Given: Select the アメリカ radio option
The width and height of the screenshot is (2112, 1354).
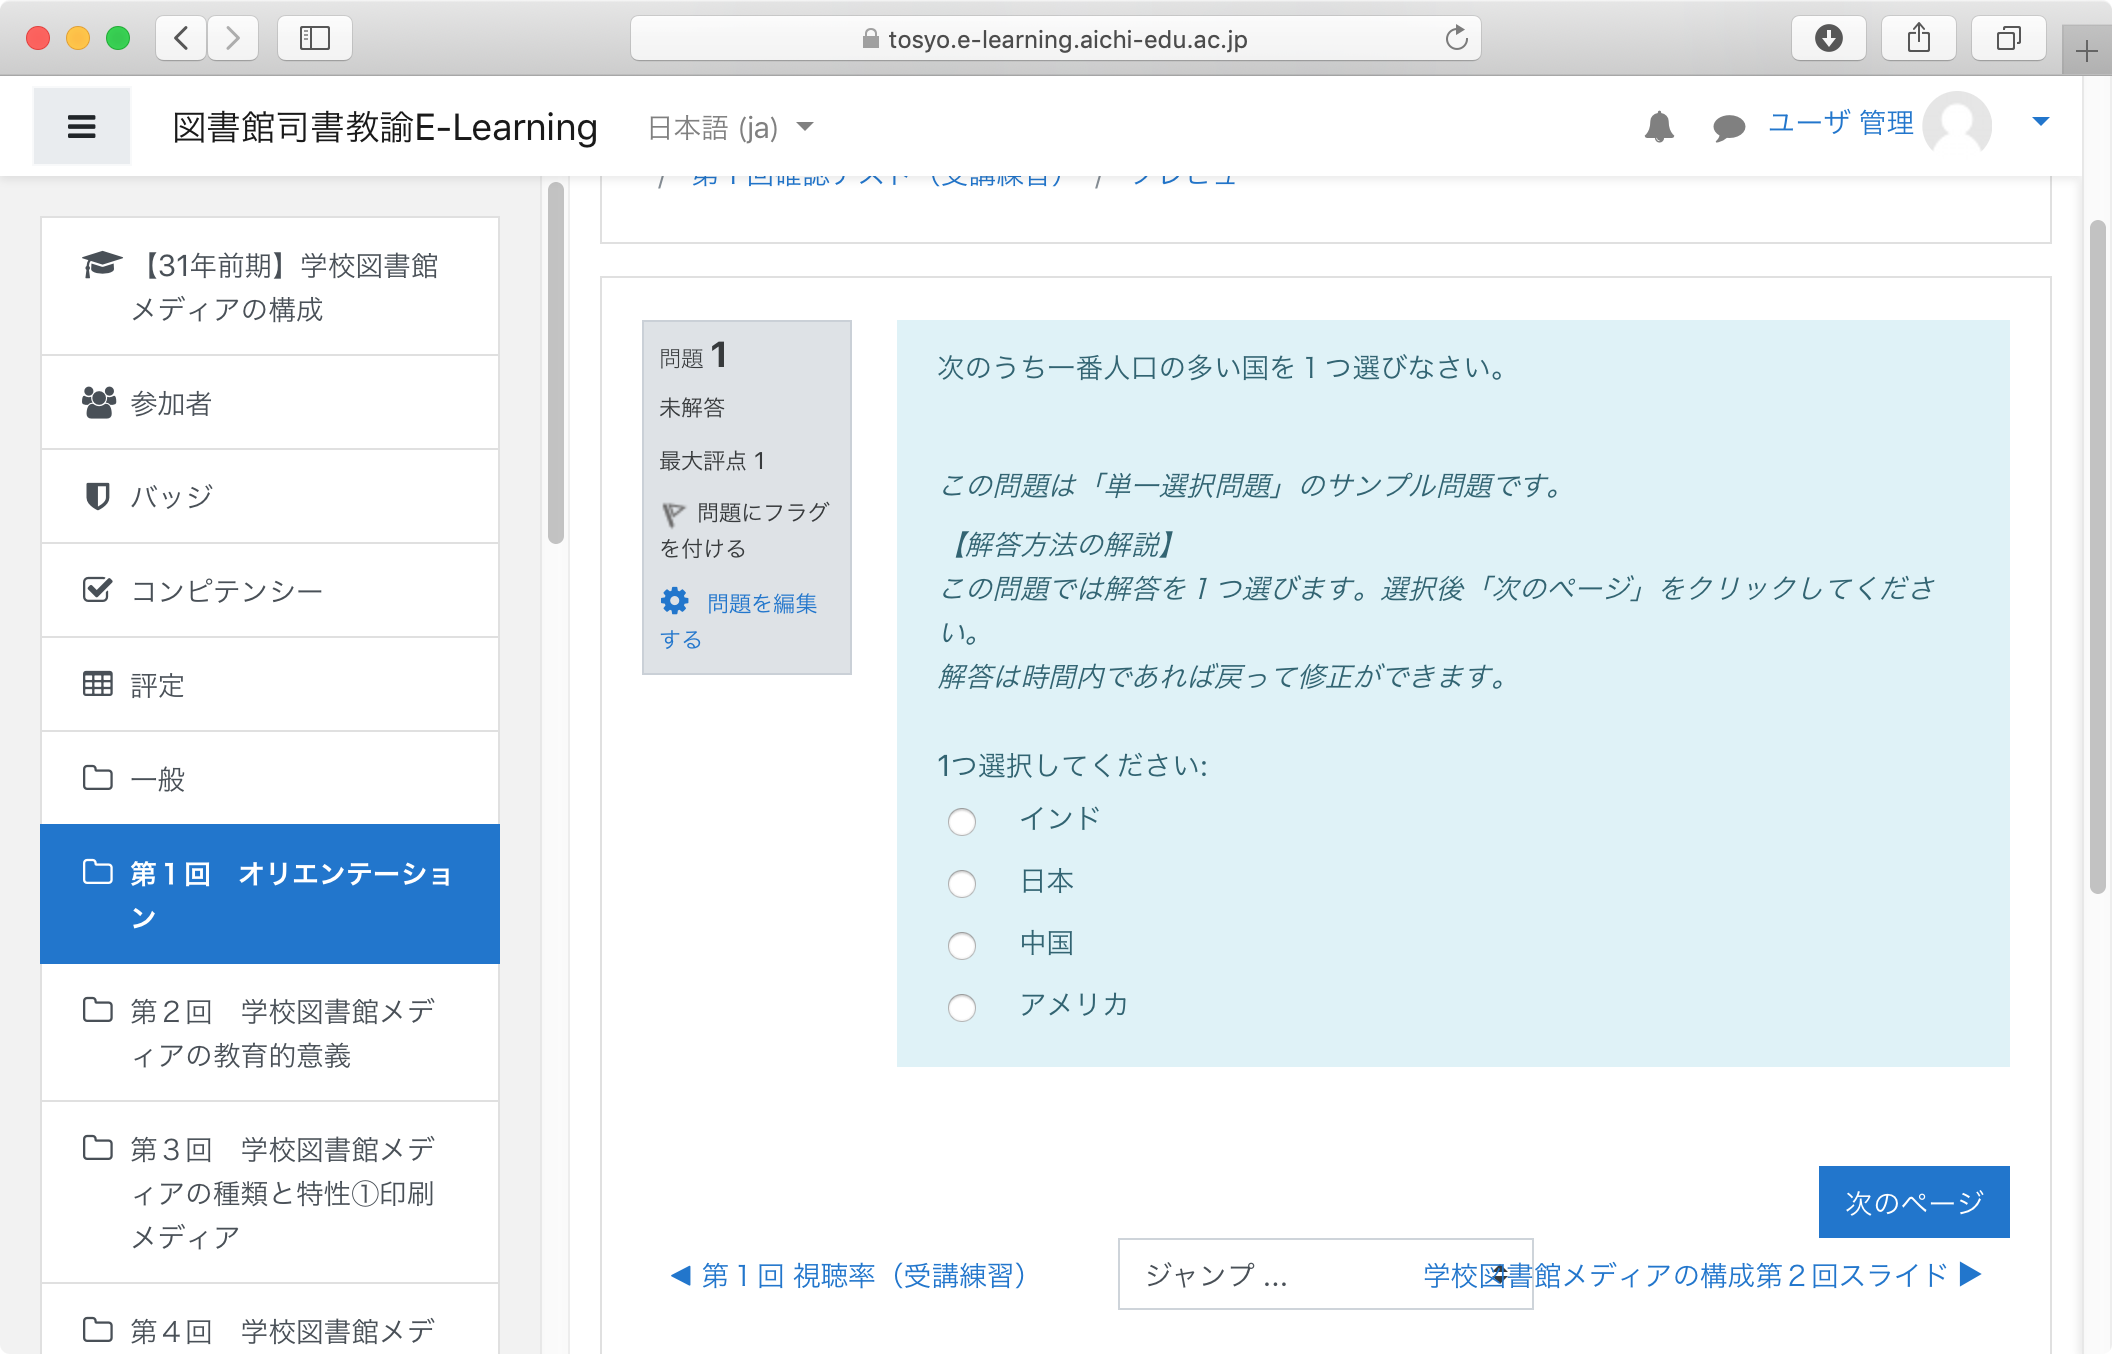Looking at the screenshot, I should tap(962, 1008).
